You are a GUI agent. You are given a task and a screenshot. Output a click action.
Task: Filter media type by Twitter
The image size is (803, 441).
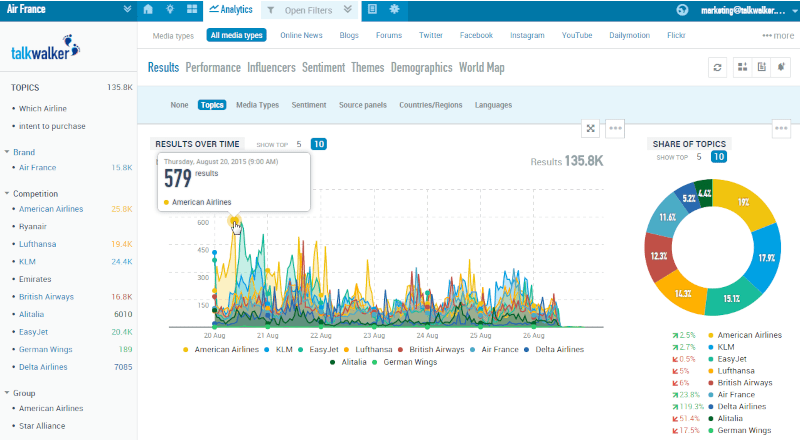pos(430,35)
